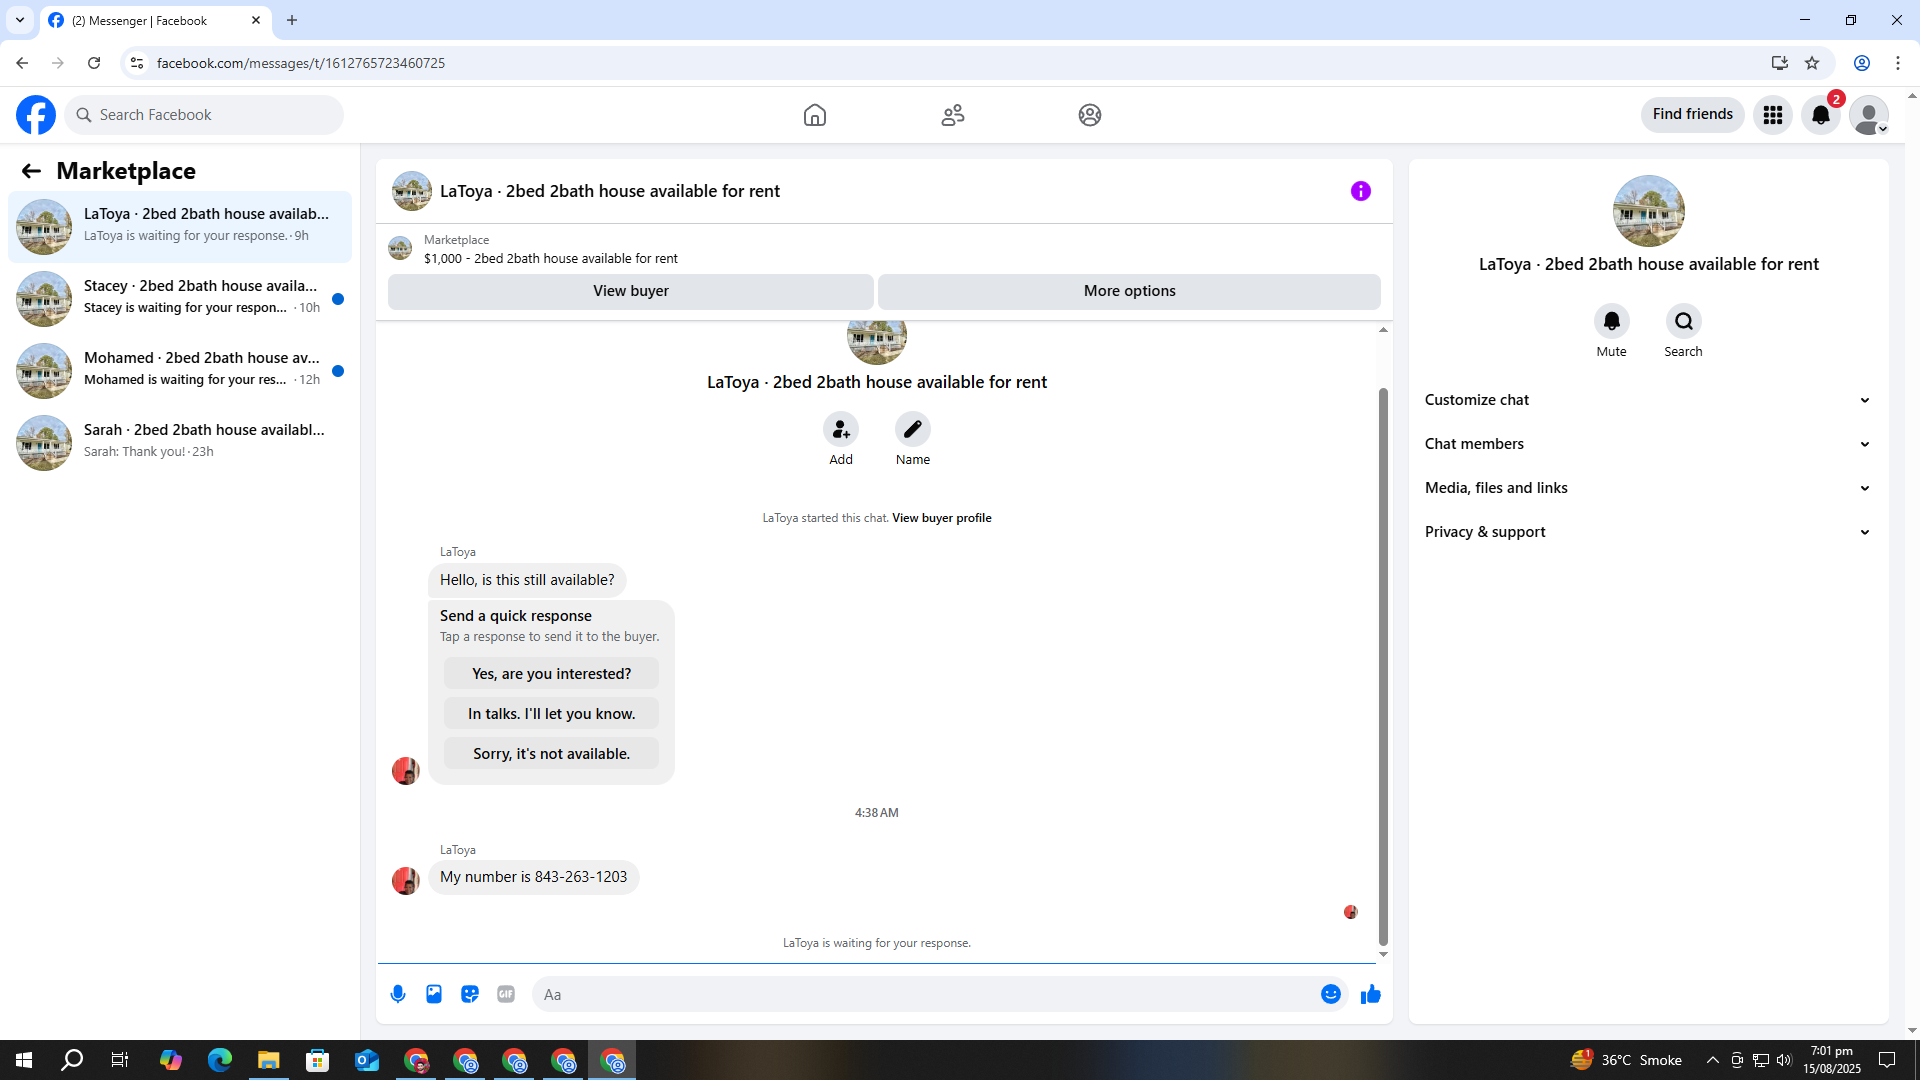Send quick response 'Yes, are you interested?'

pos(551,674)
